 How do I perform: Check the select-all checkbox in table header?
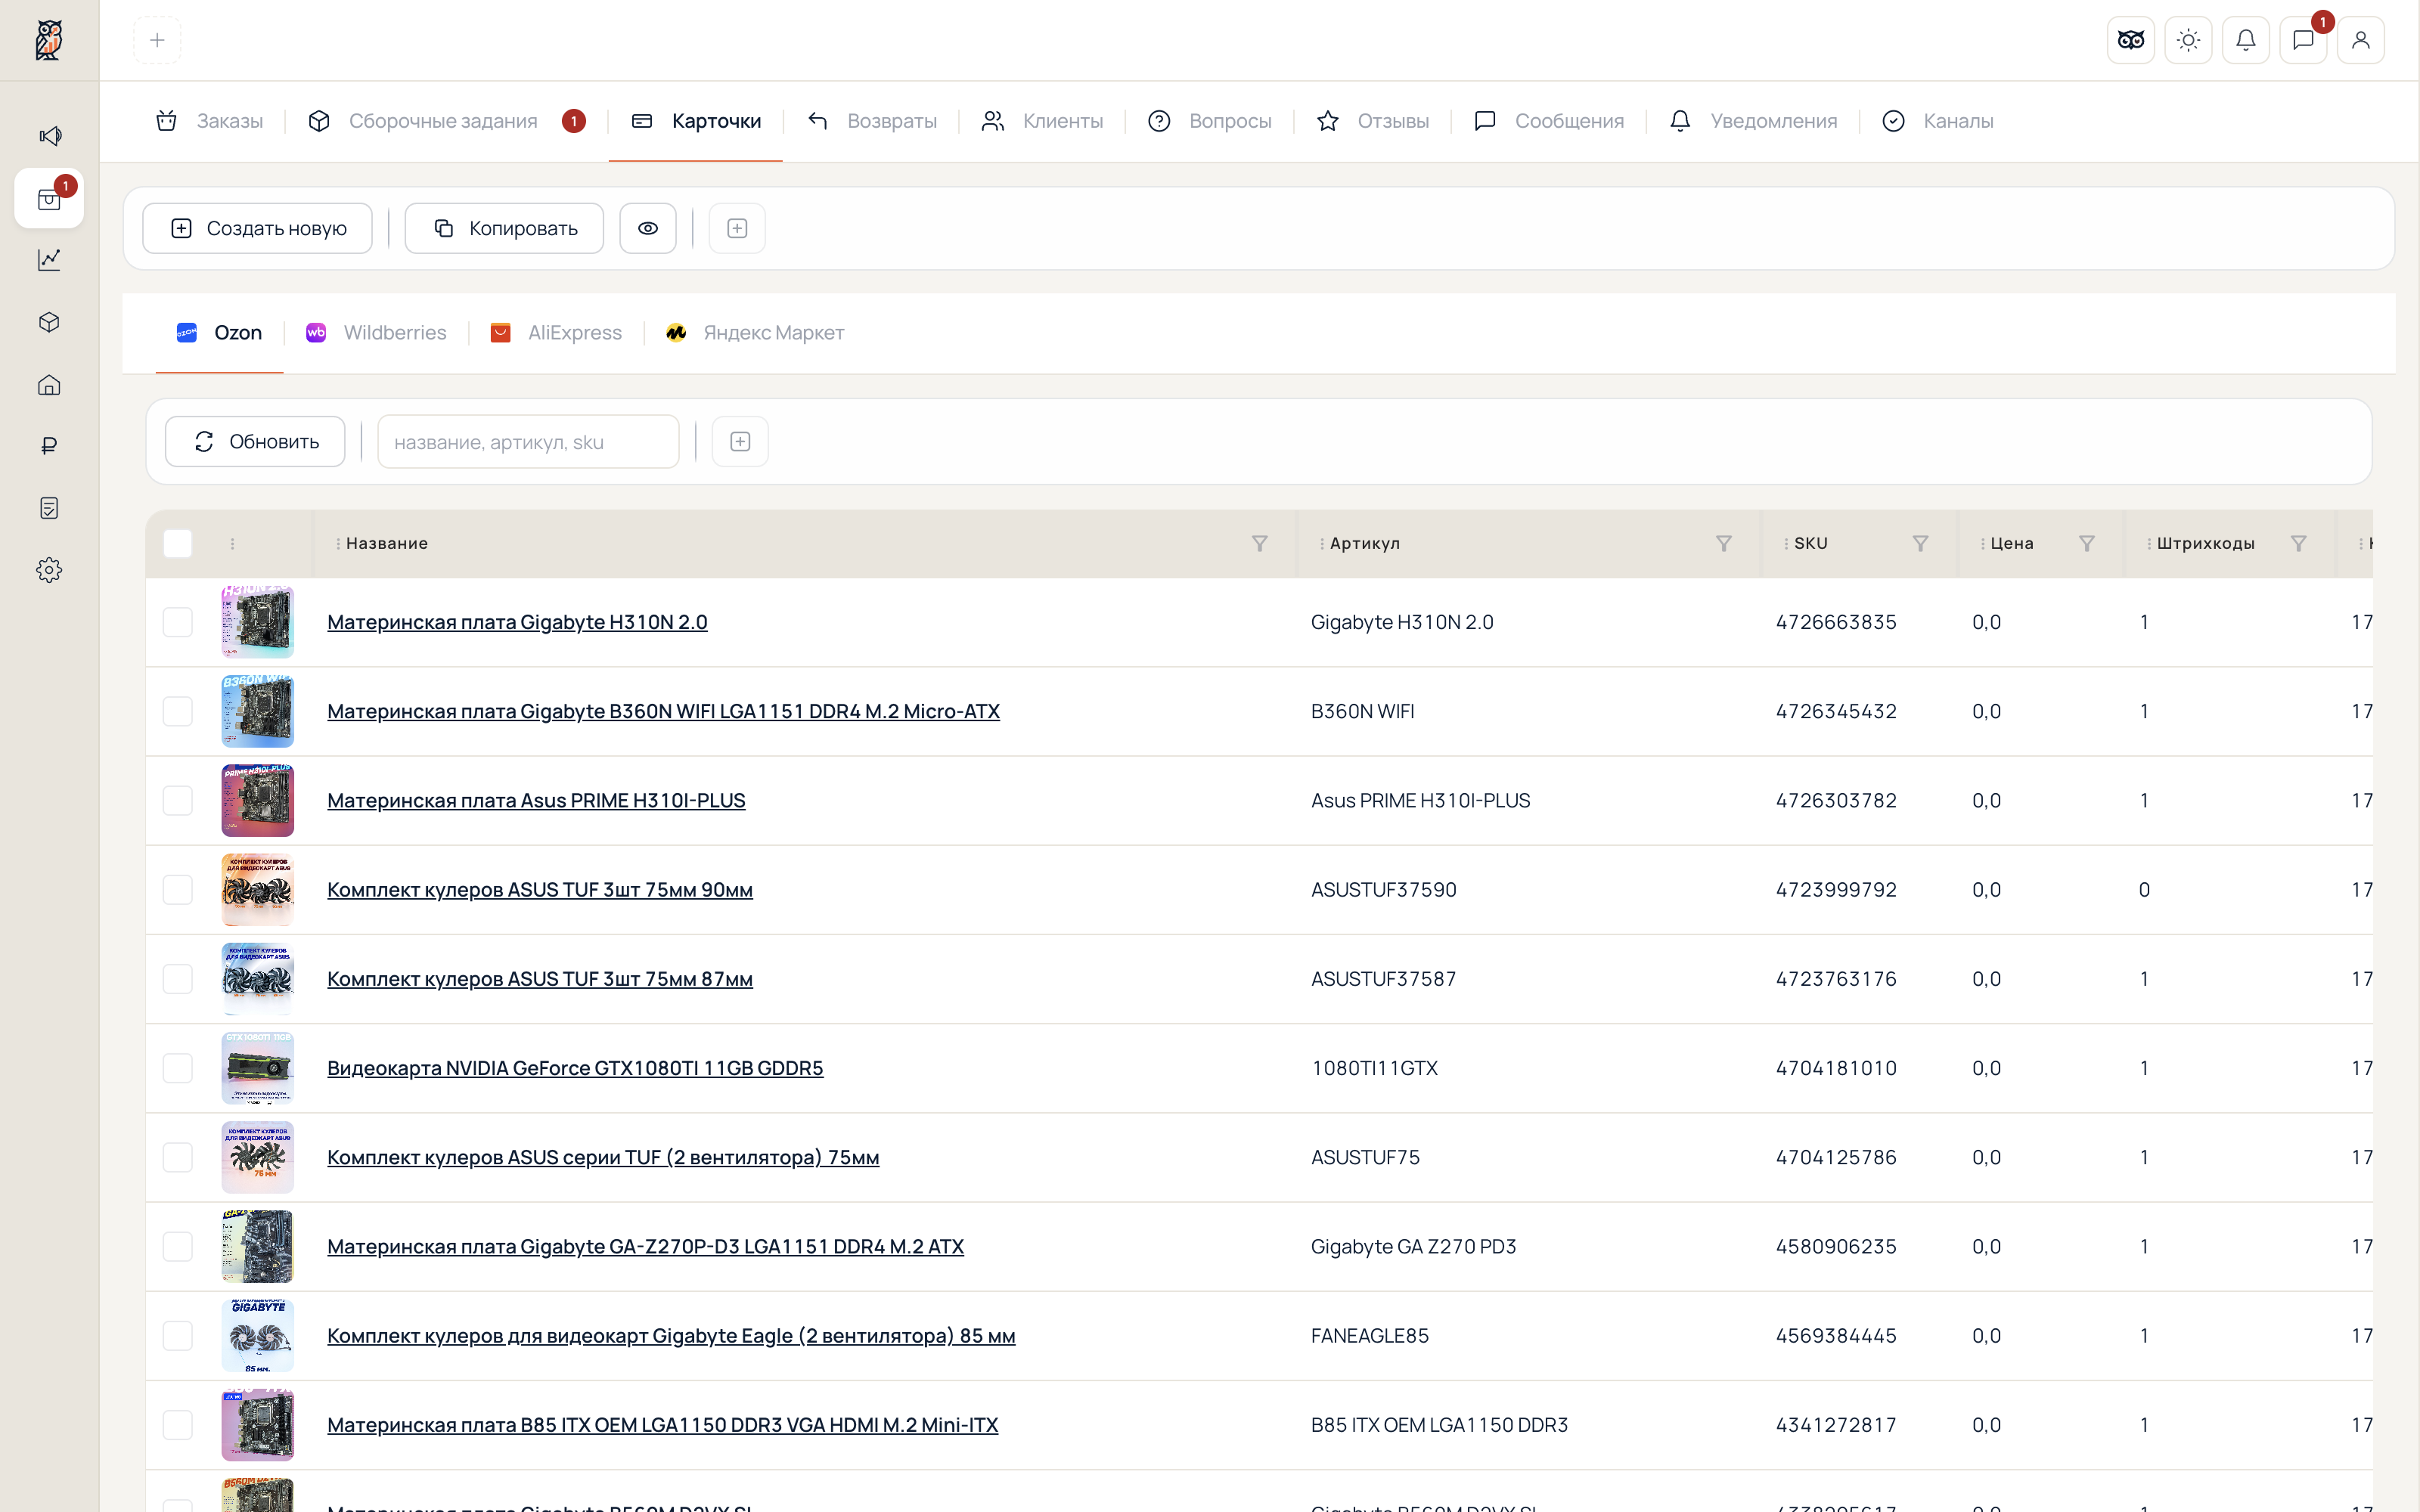point(178,543)
